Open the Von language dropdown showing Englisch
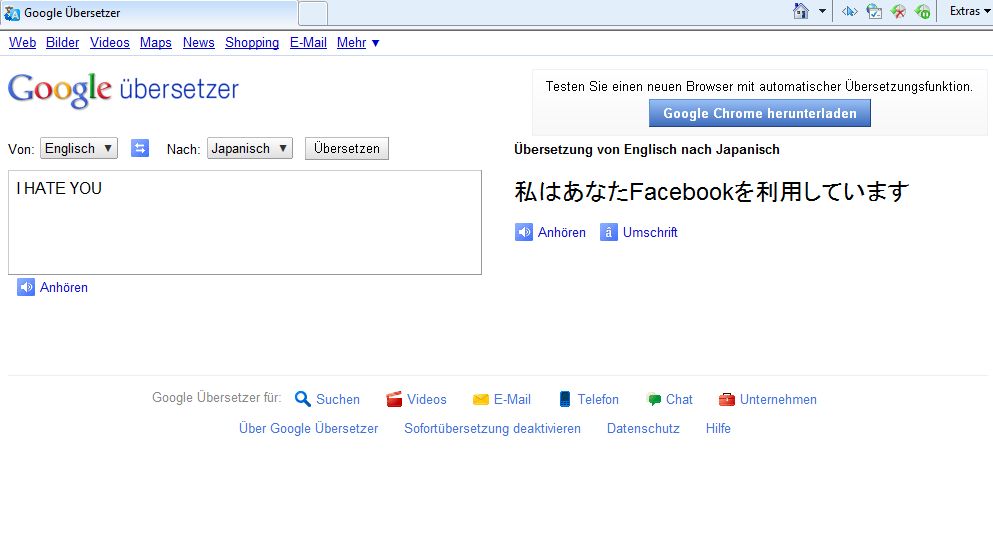This screenshot has width=993, height=560. coord(79,148)
